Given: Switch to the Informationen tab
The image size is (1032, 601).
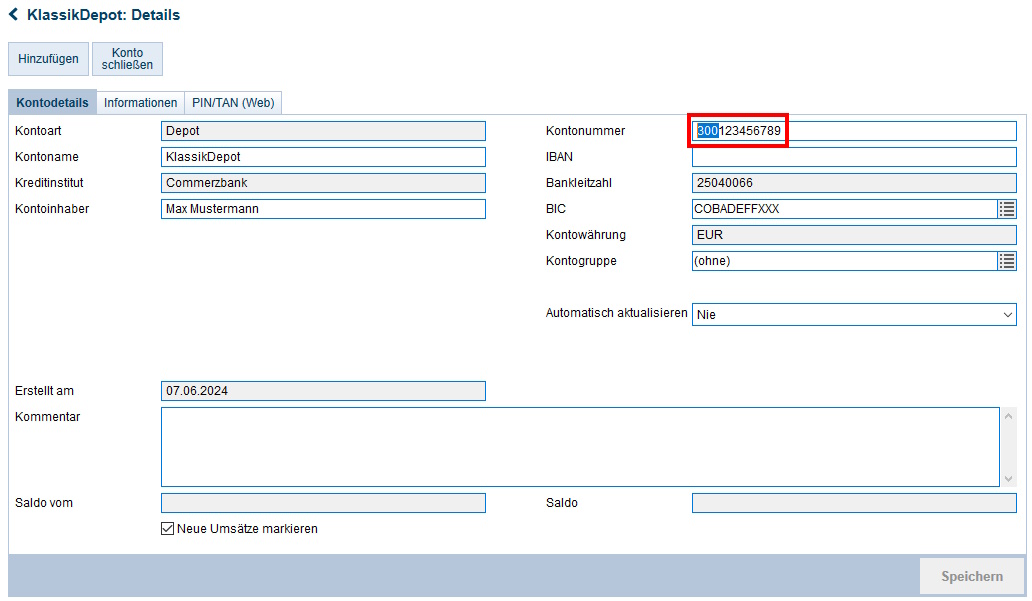Looking at the screenshot, I should point(140,102).
